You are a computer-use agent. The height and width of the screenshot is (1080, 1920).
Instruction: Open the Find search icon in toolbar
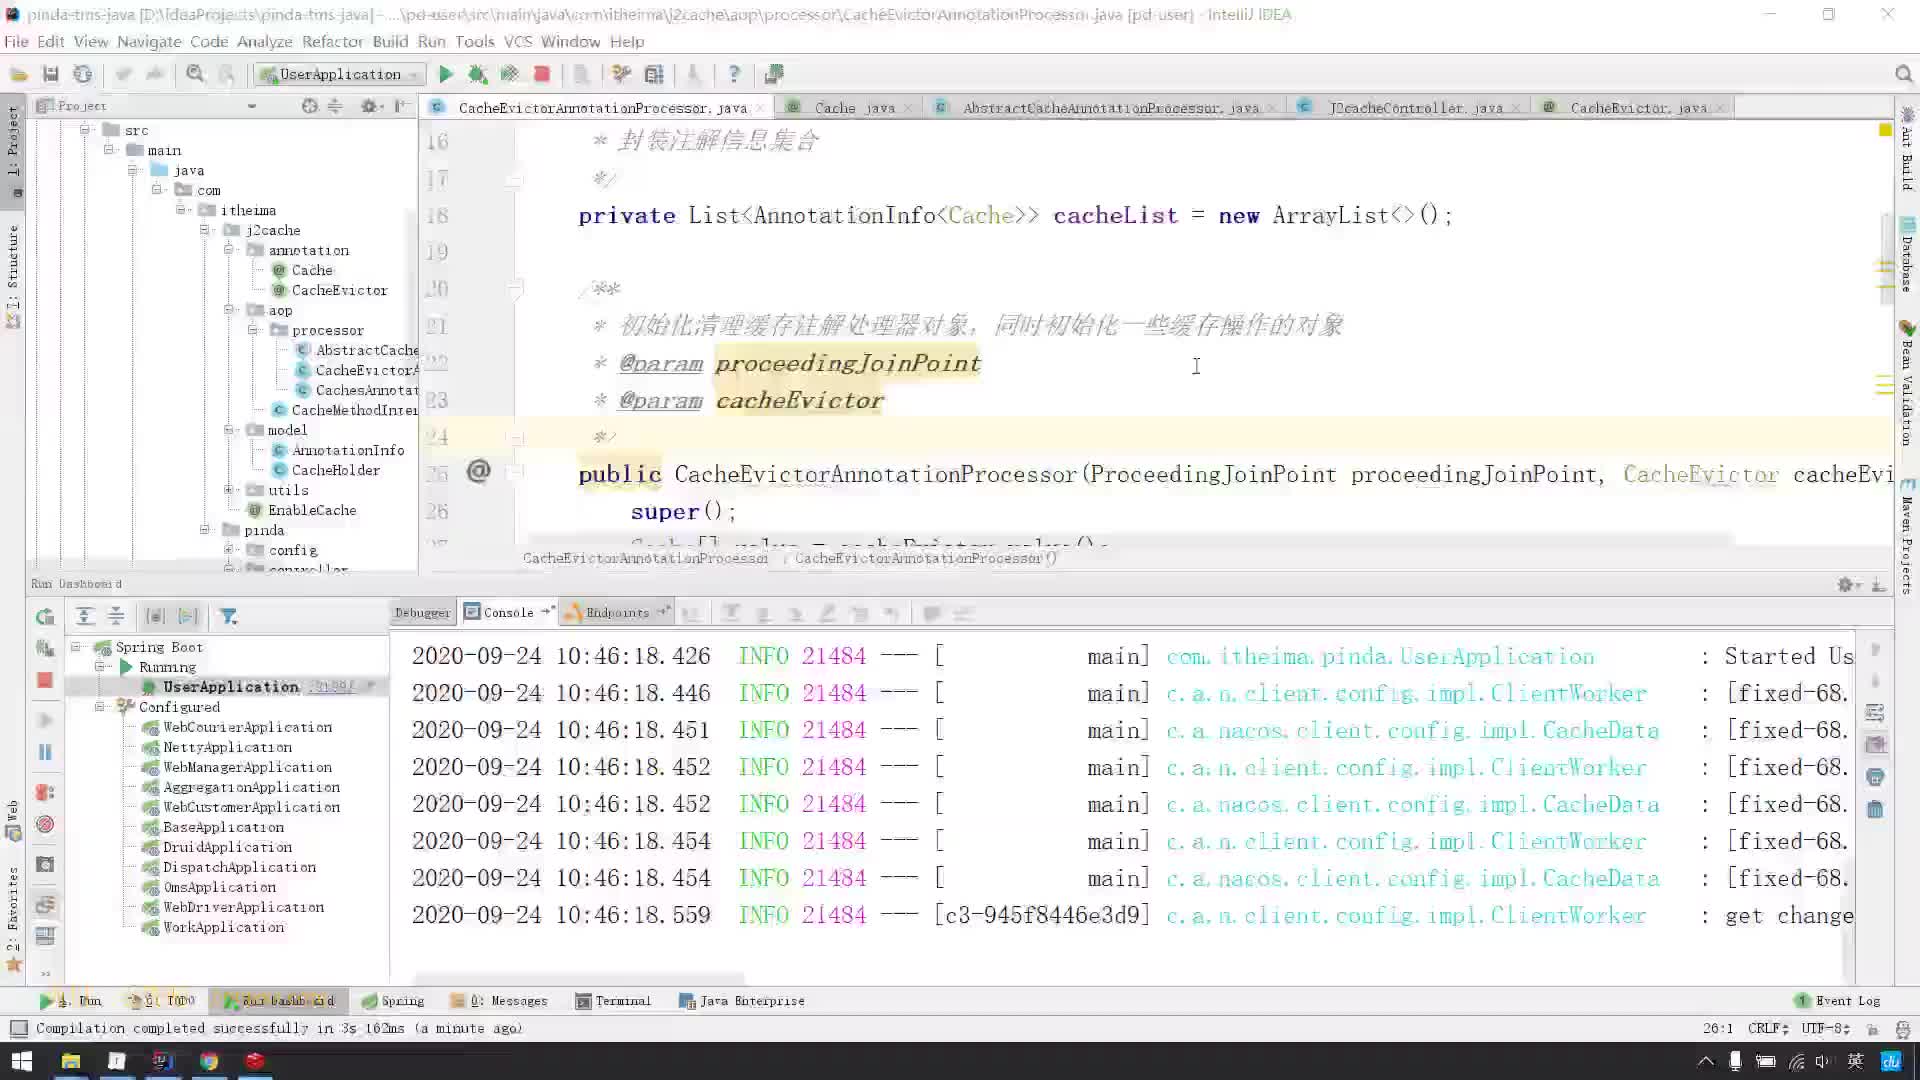point(196,74)
